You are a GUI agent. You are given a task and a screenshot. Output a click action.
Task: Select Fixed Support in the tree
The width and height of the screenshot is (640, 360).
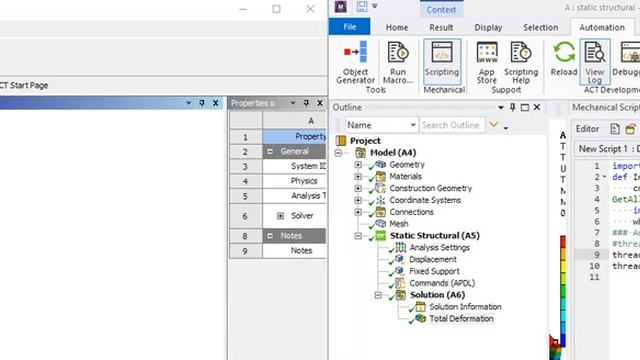pos(434,271)
